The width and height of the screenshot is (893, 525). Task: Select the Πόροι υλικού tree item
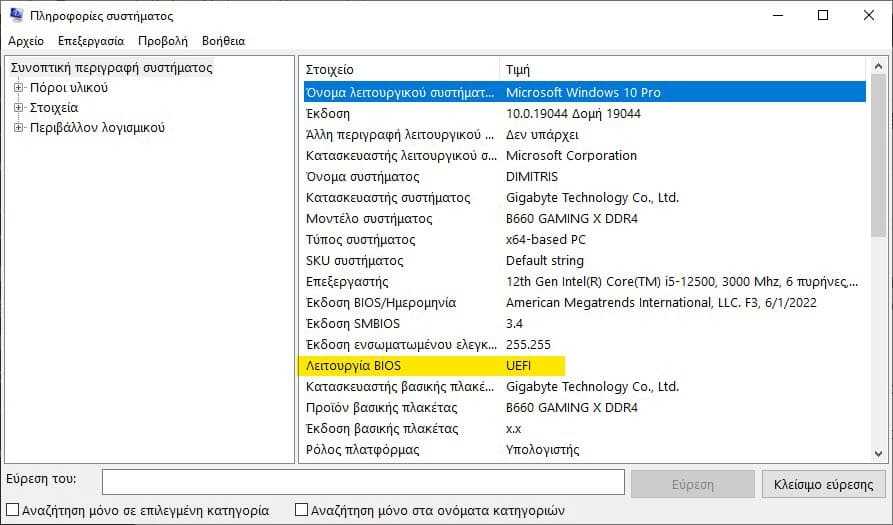click(x=69, y=88)
